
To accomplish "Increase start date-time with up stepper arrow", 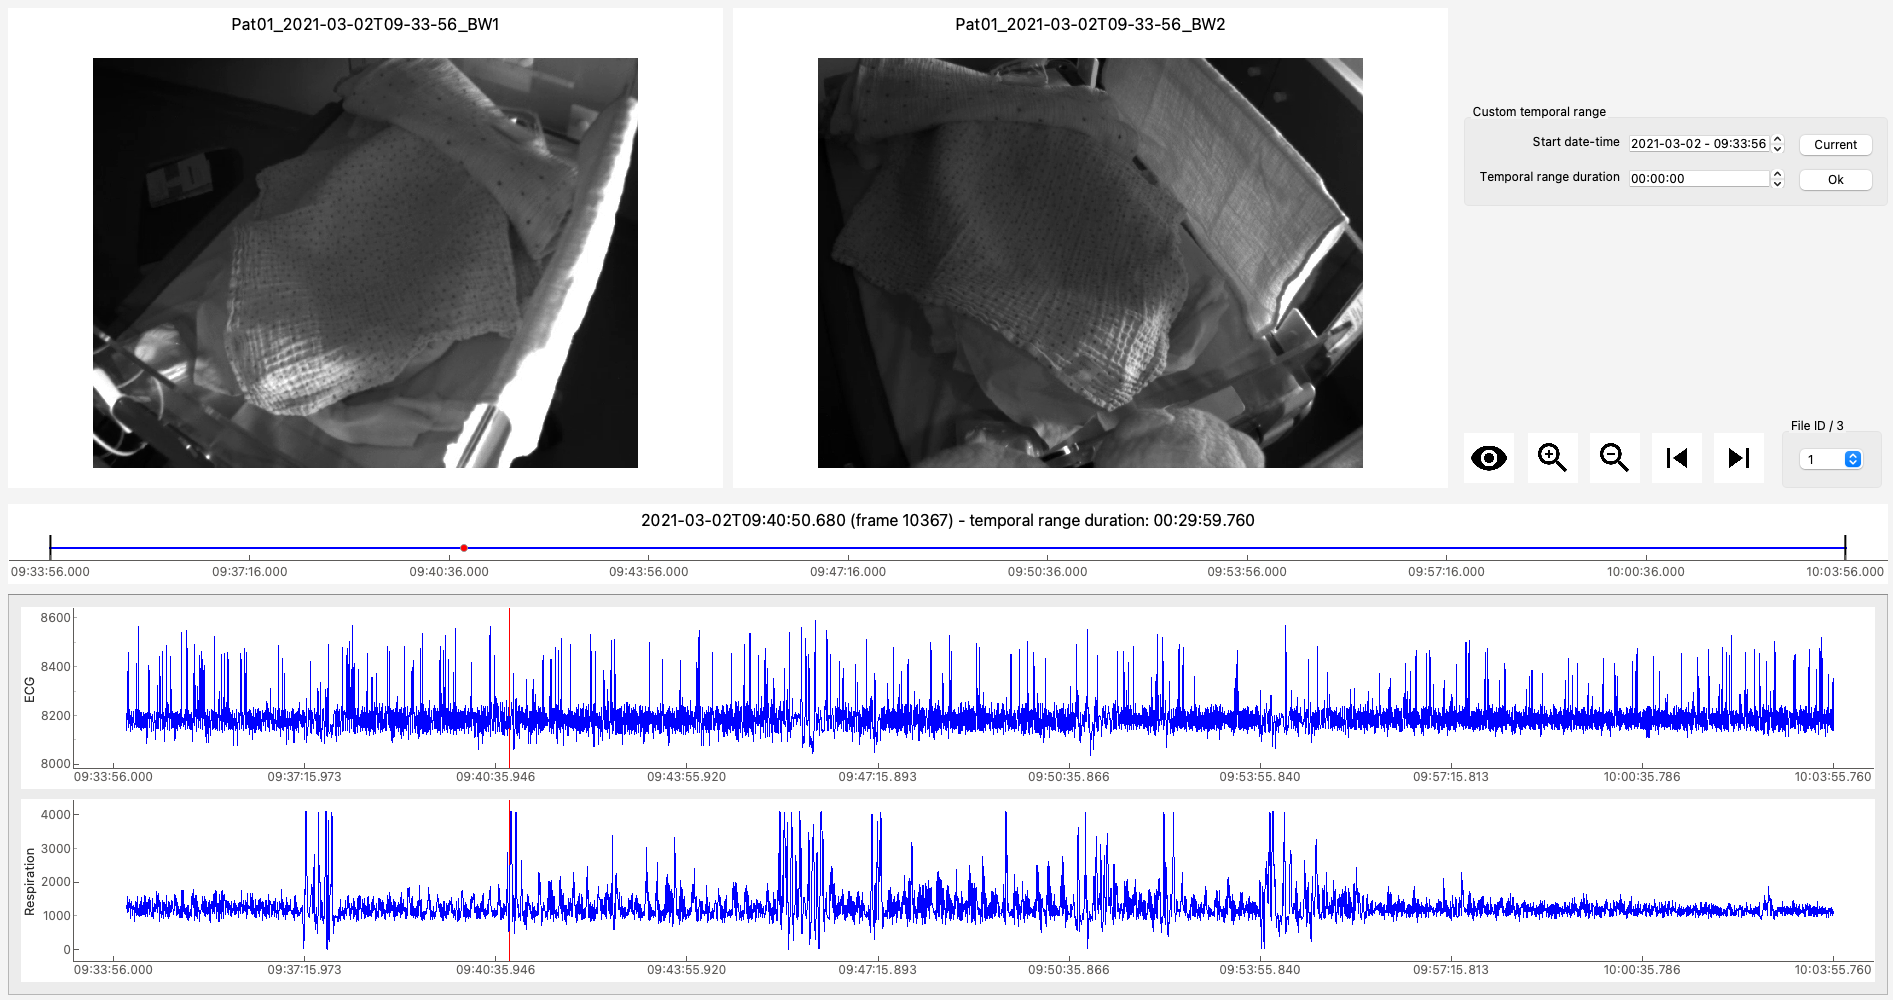I will tap(1777, 139).
